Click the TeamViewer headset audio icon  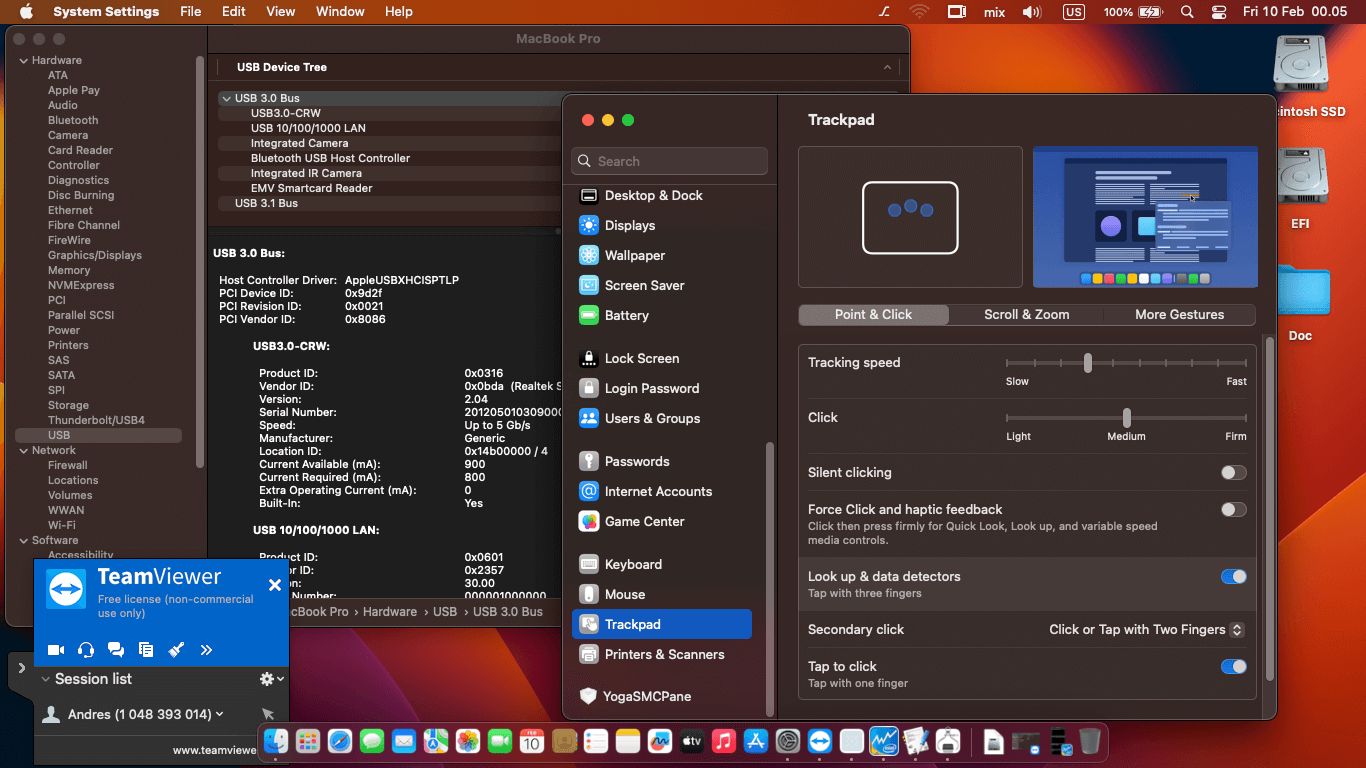click(x=86, y=649)
